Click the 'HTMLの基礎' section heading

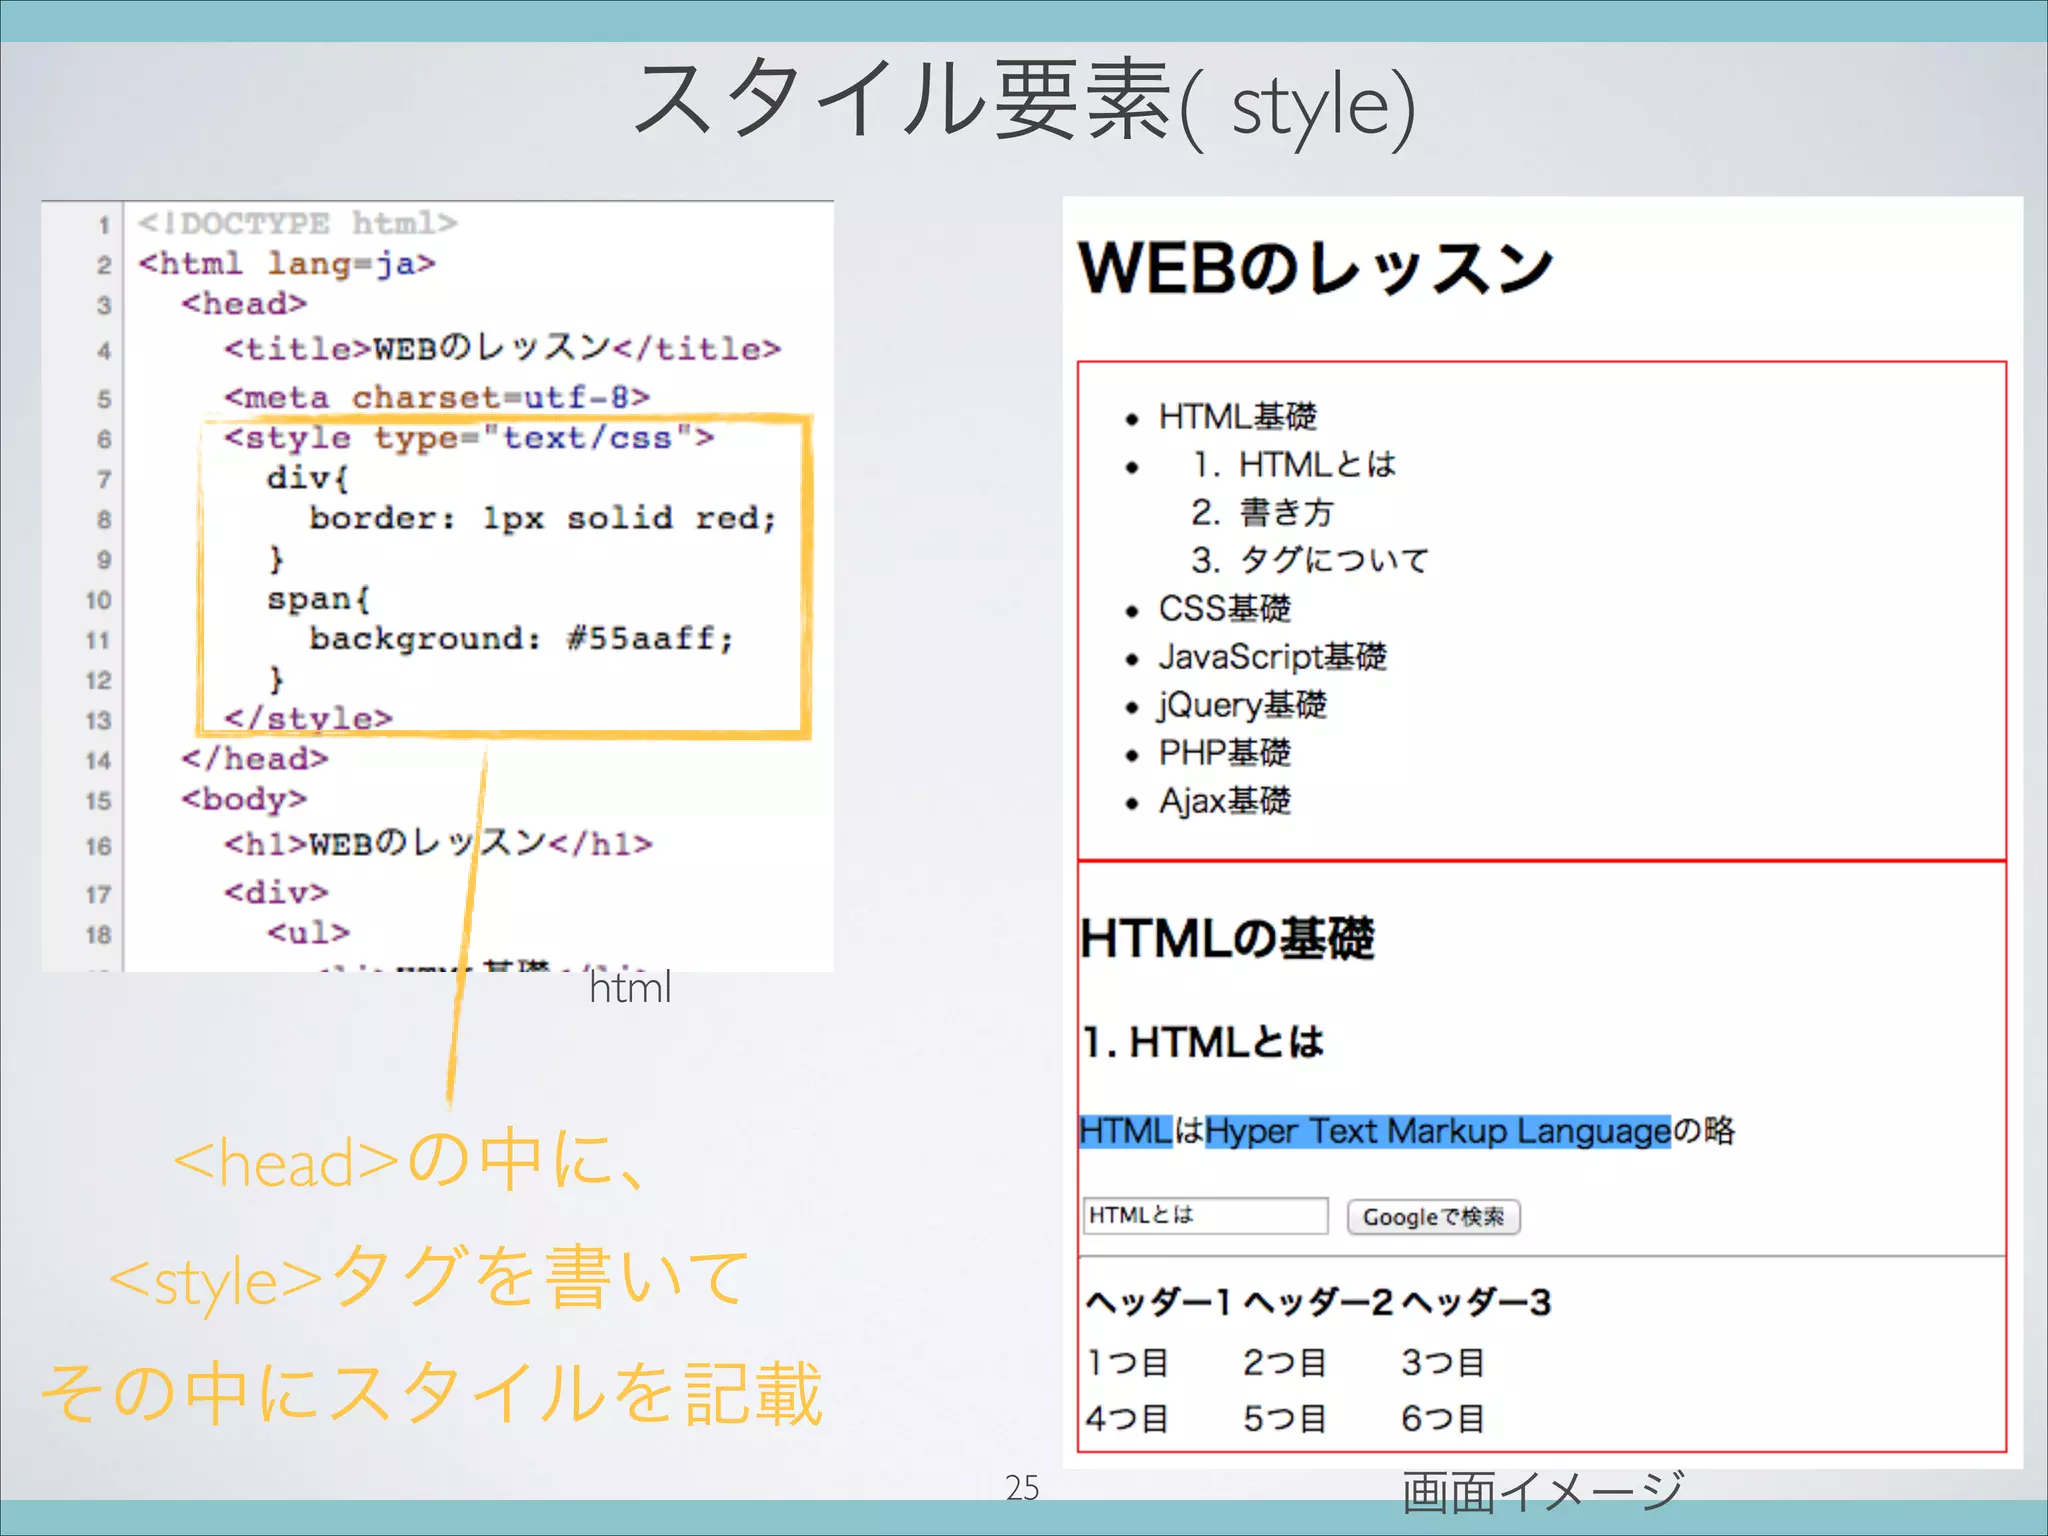(x=1227, y=938)
